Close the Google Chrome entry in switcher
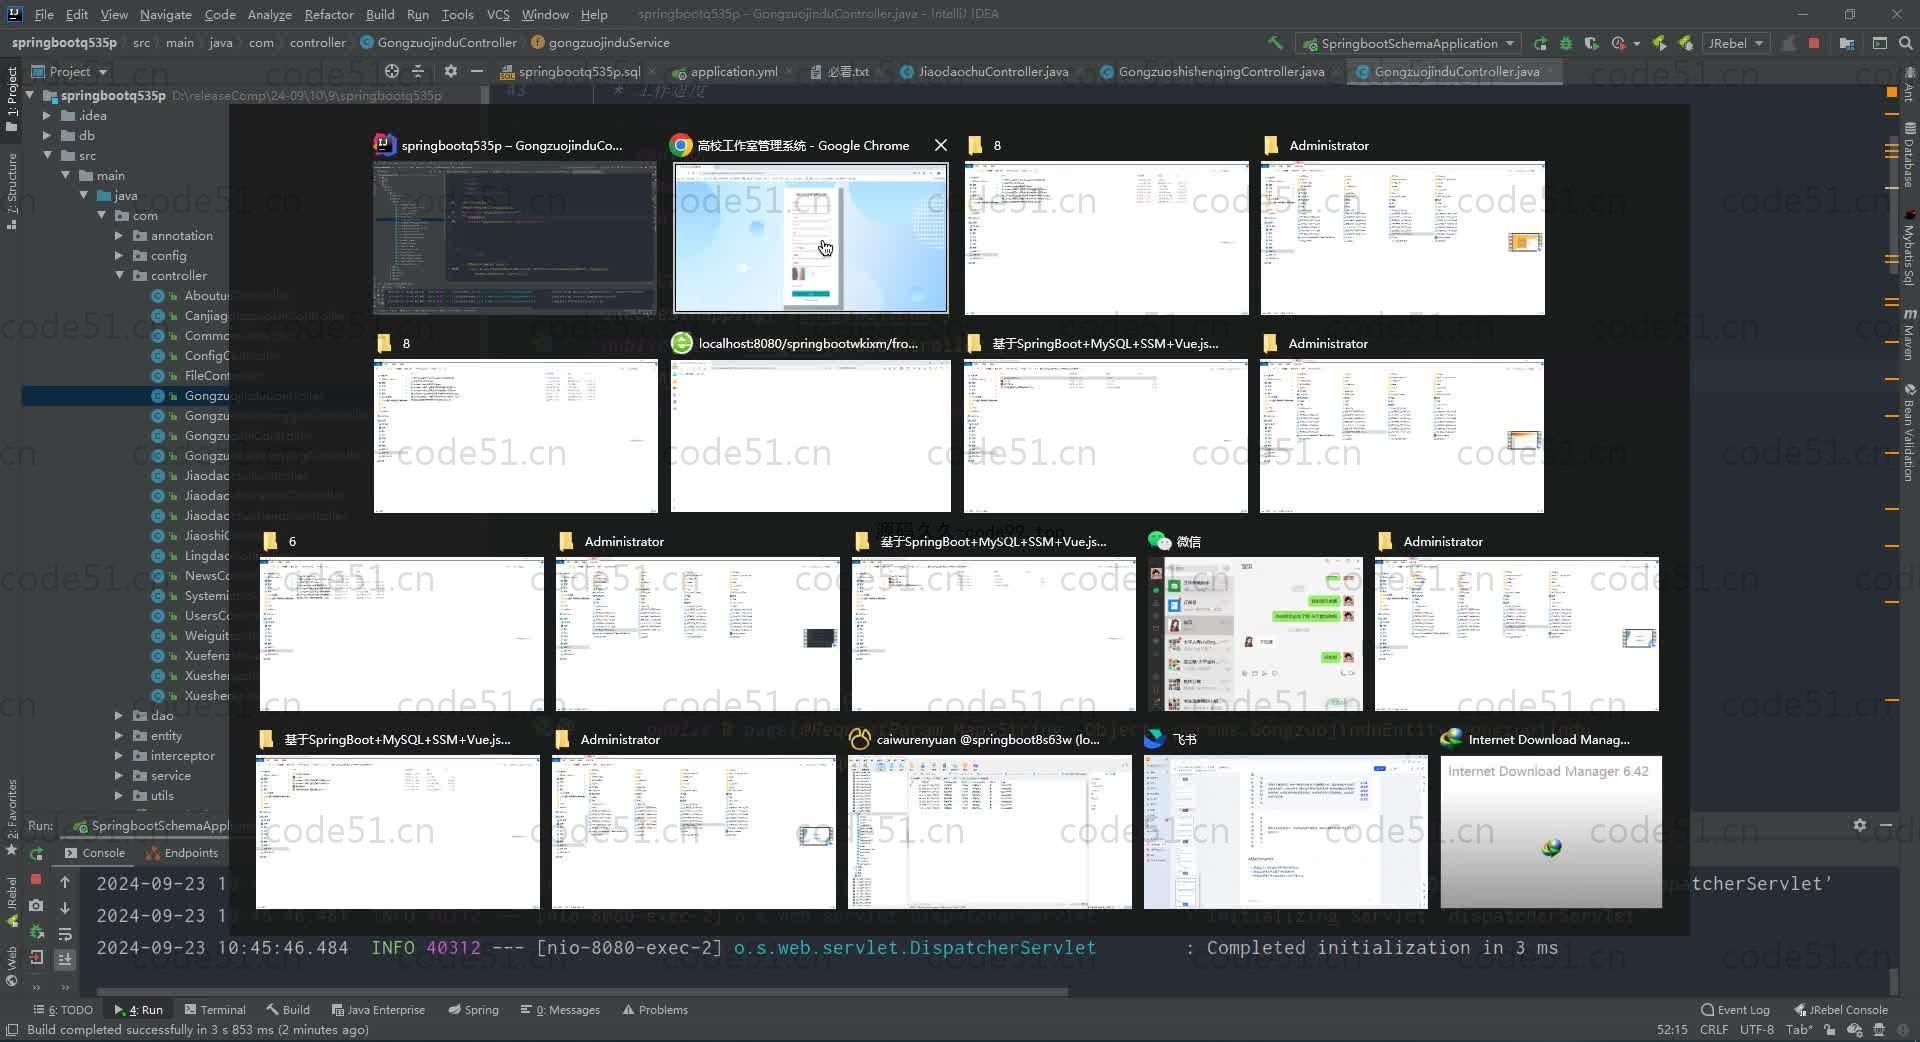Screen dimensions: 1920x1042 (941, 145)
